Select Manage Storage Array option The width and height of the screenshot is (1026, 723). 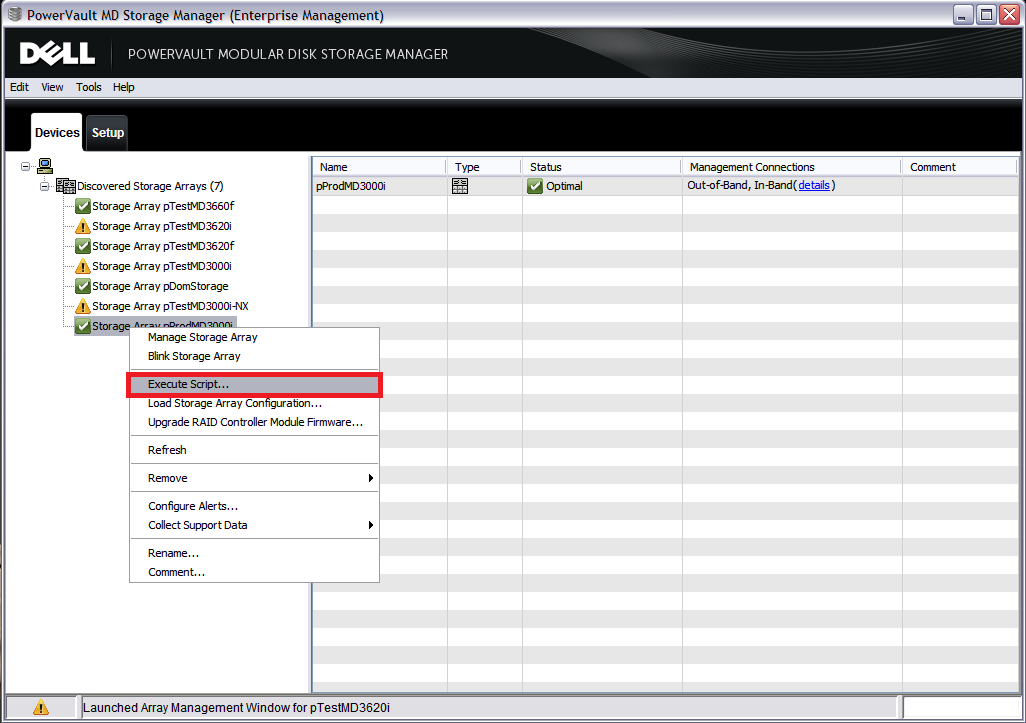pos(202,337)
